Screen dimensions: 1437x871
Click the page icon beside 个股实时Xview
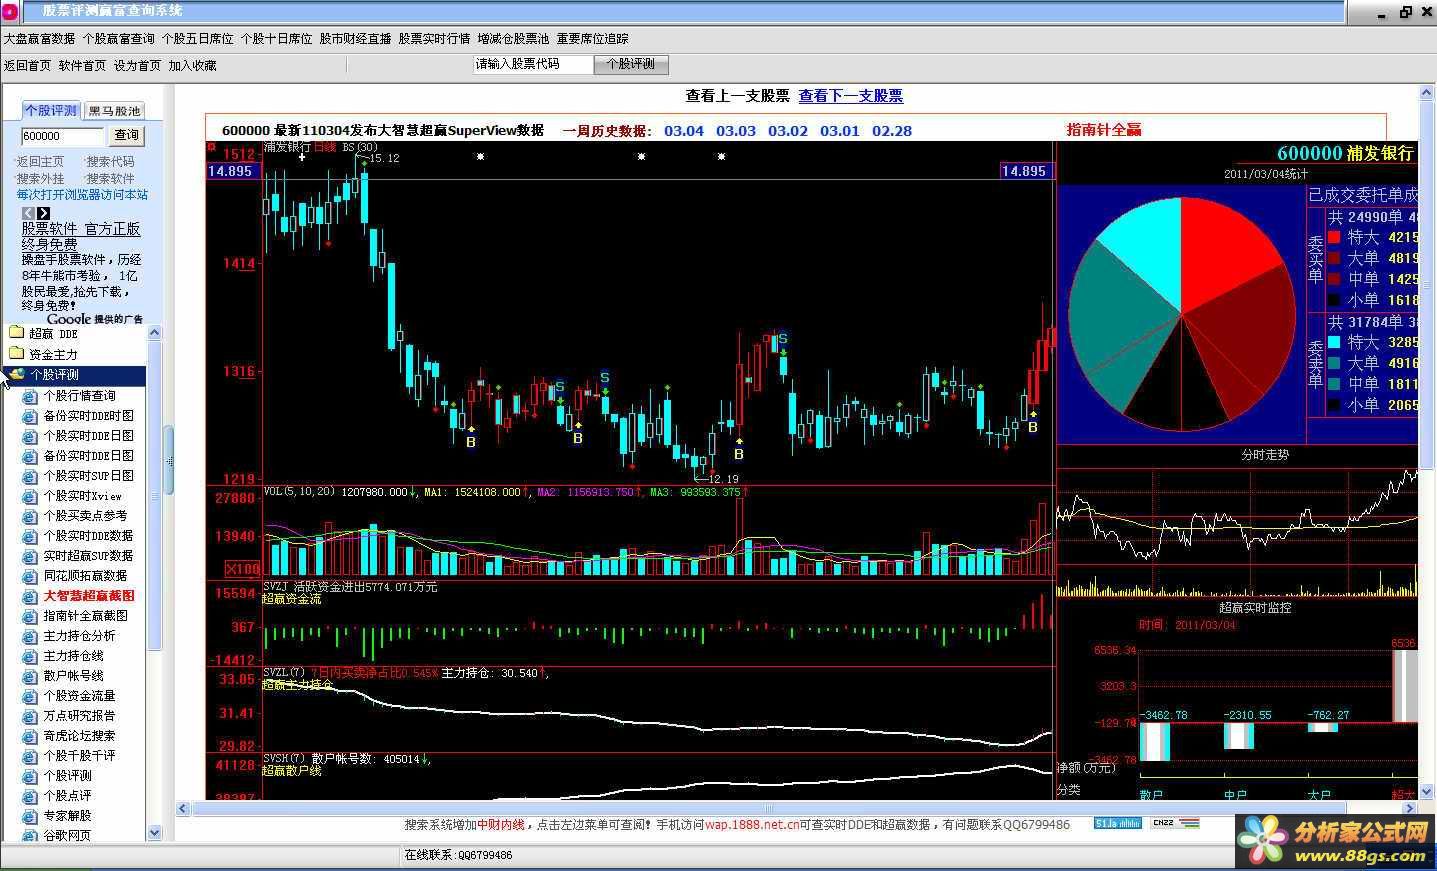pos(30,496)
